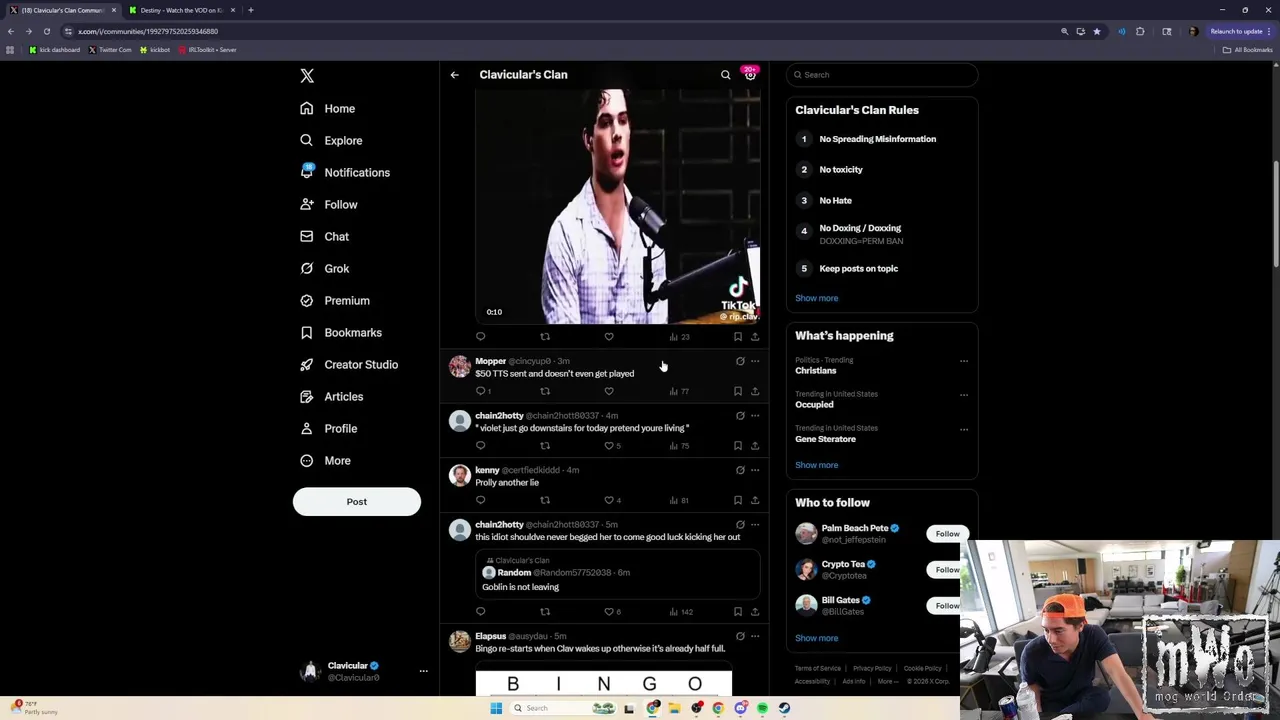Open more options for Christians trend
Screen dimensions: 1280x720
click(x=964, y=361)
